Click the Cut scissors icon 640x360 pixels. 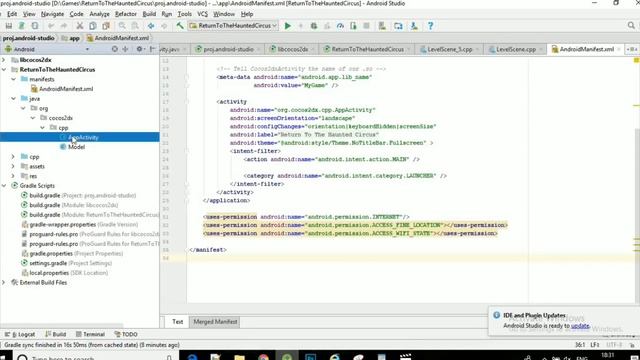(x=80, y=26)
